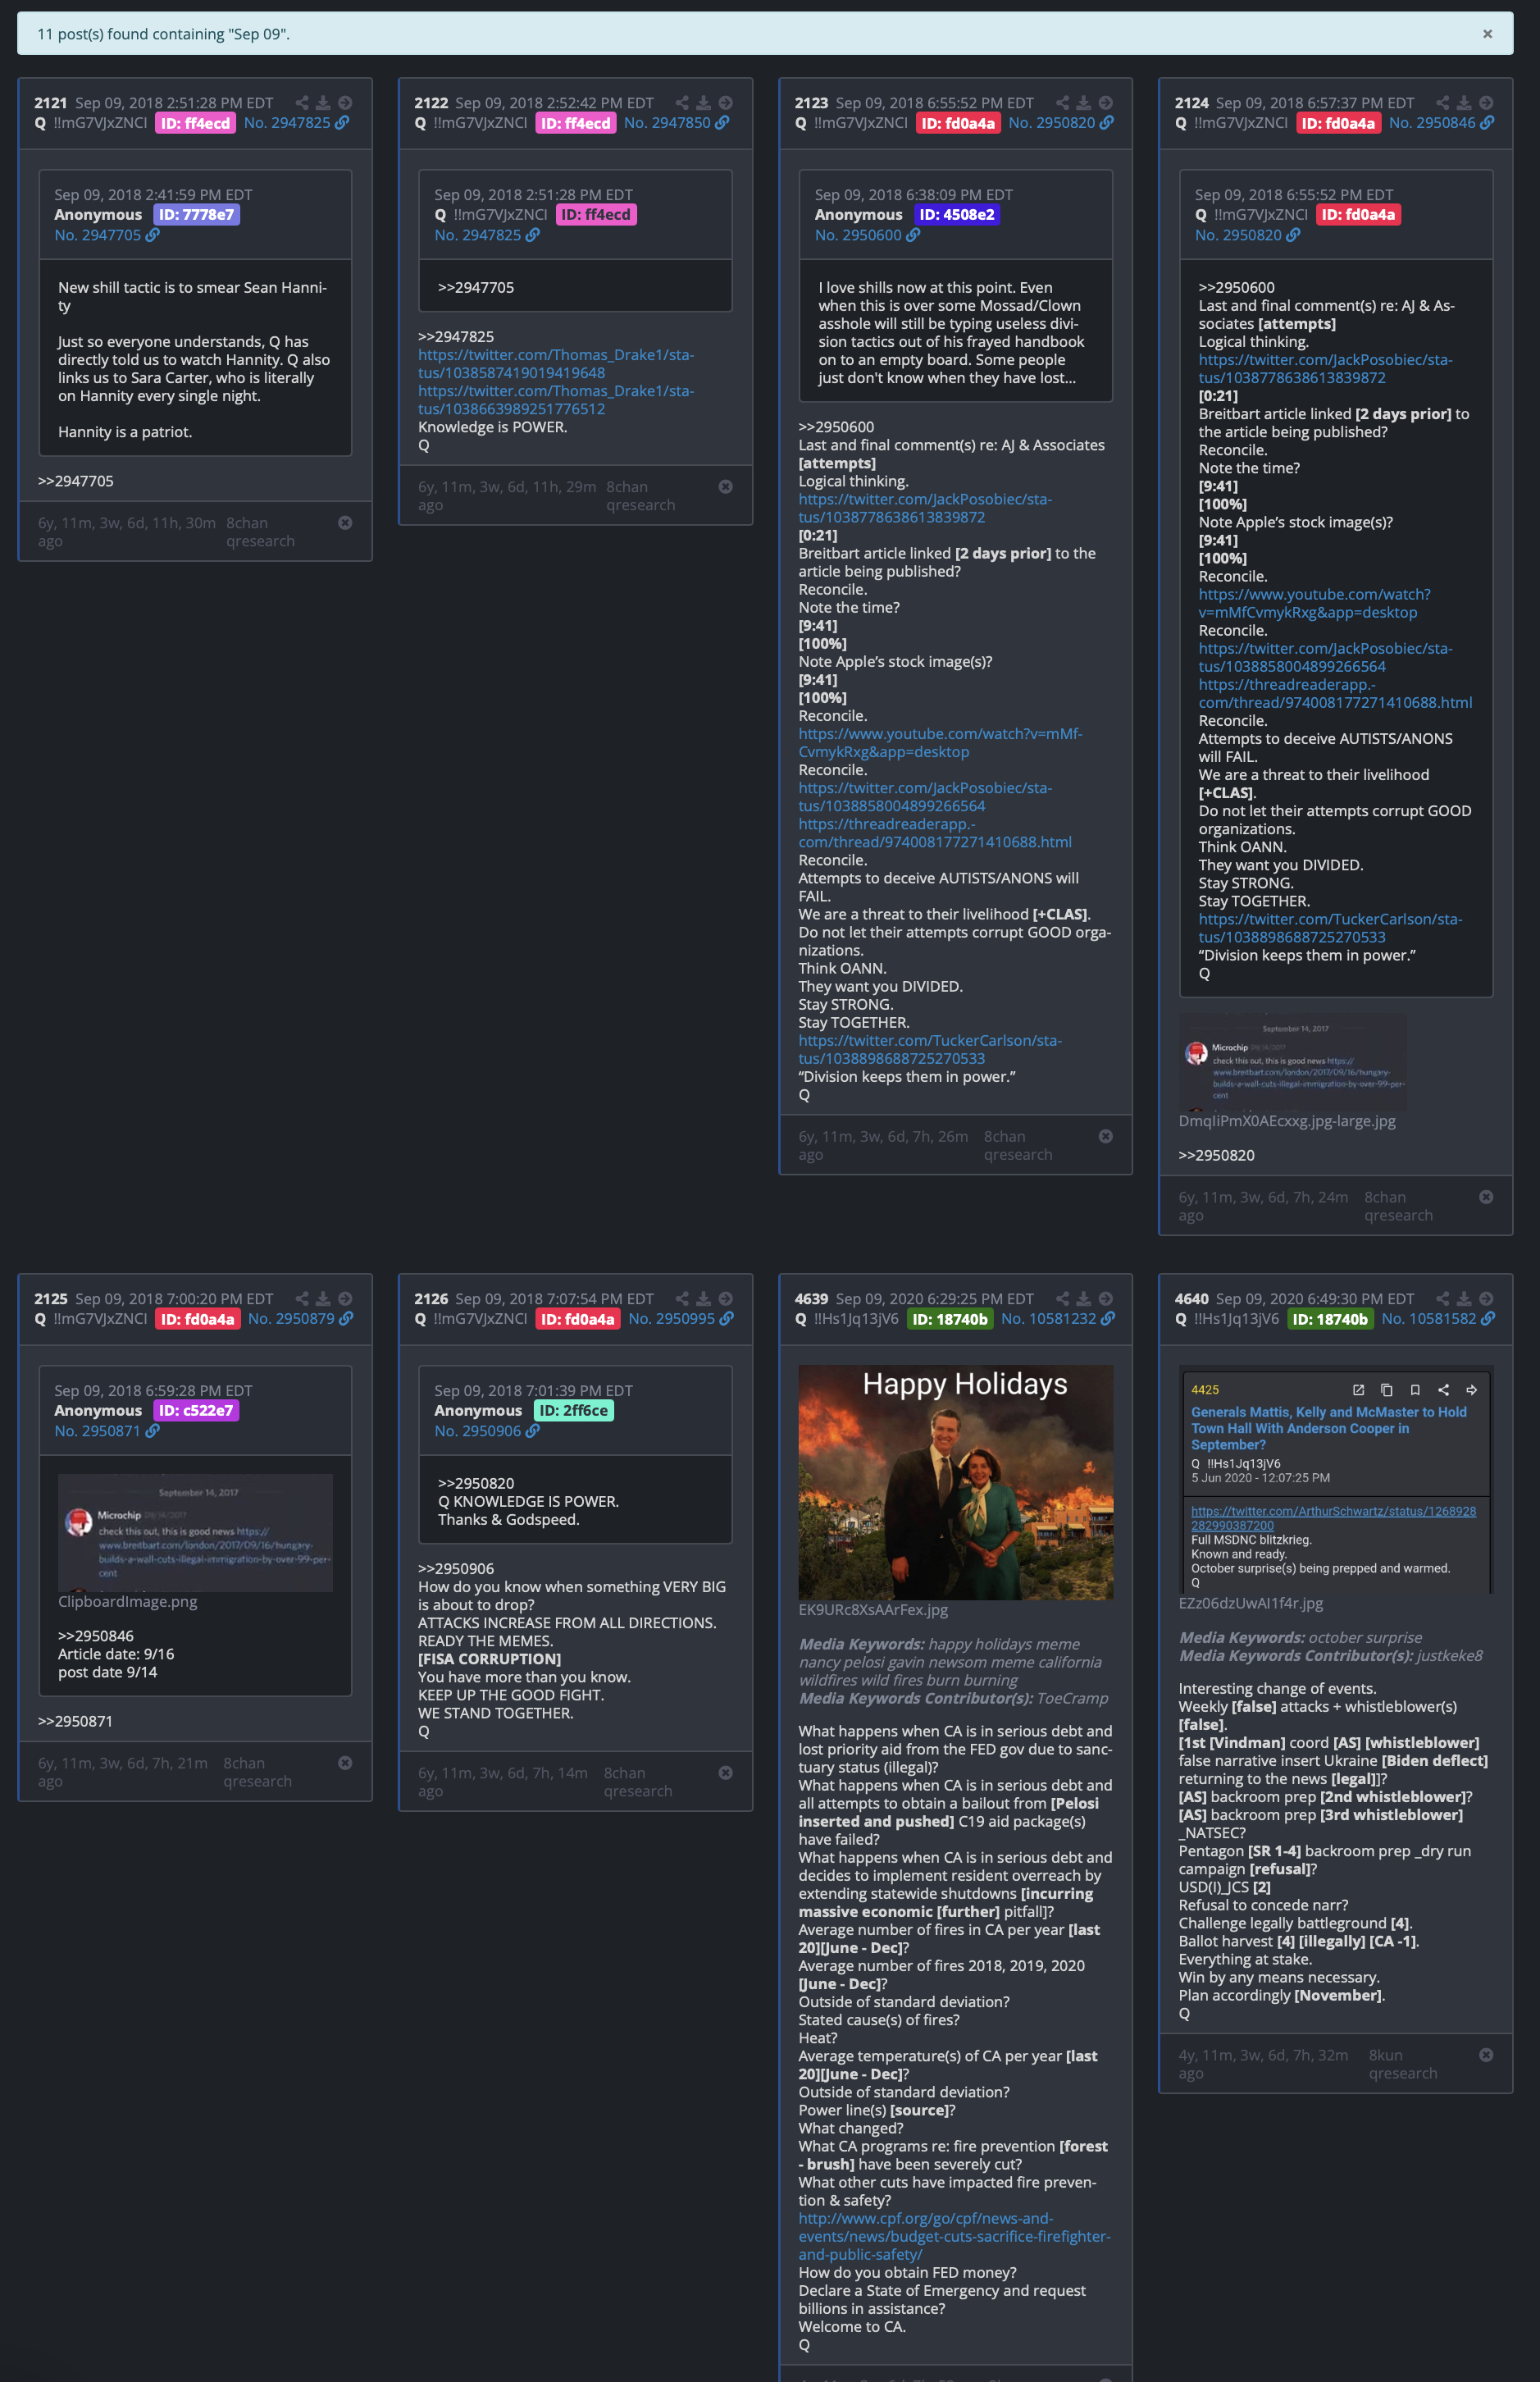Click ID 18740b badge on post 4639

950,1319
